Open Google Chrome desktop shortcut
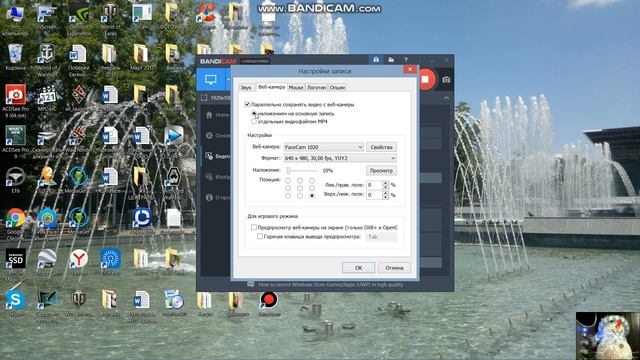This screenshot has height=360, width=640. click(x=15, y=218)
